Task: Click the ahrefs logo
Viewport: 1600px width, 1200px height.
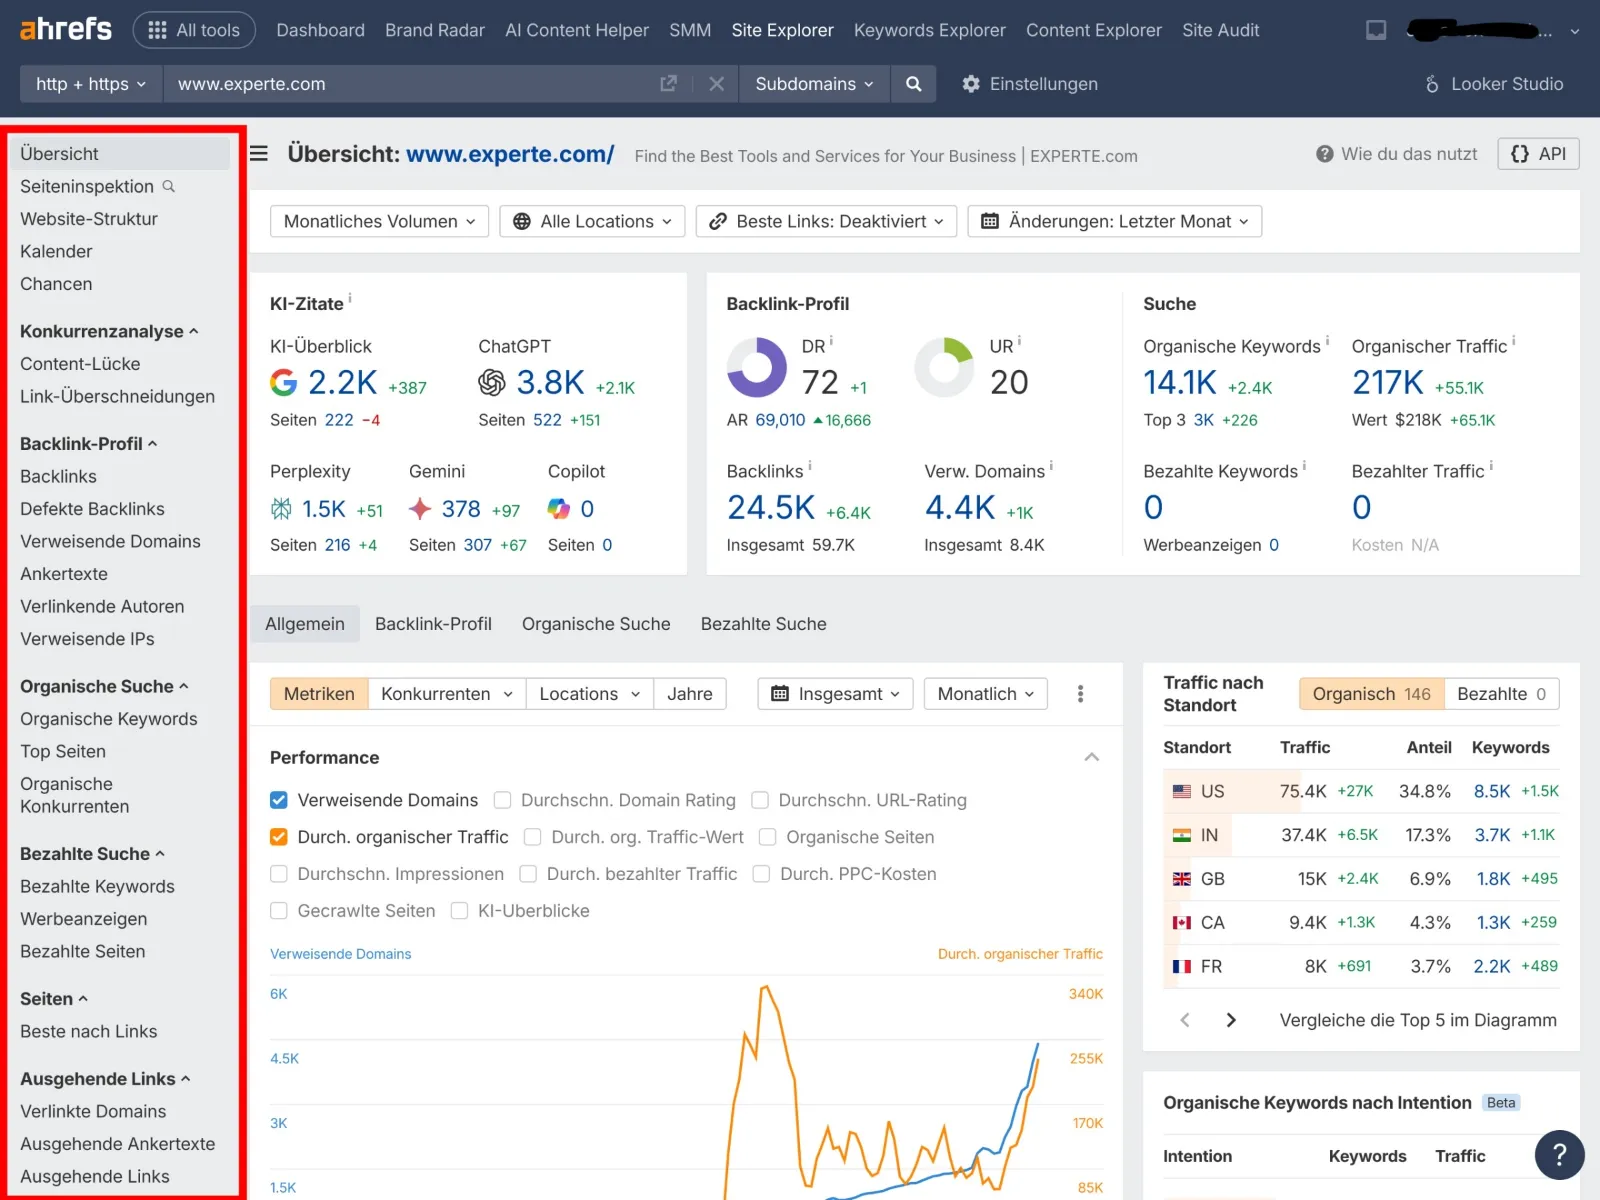Action: pos(66,29)
